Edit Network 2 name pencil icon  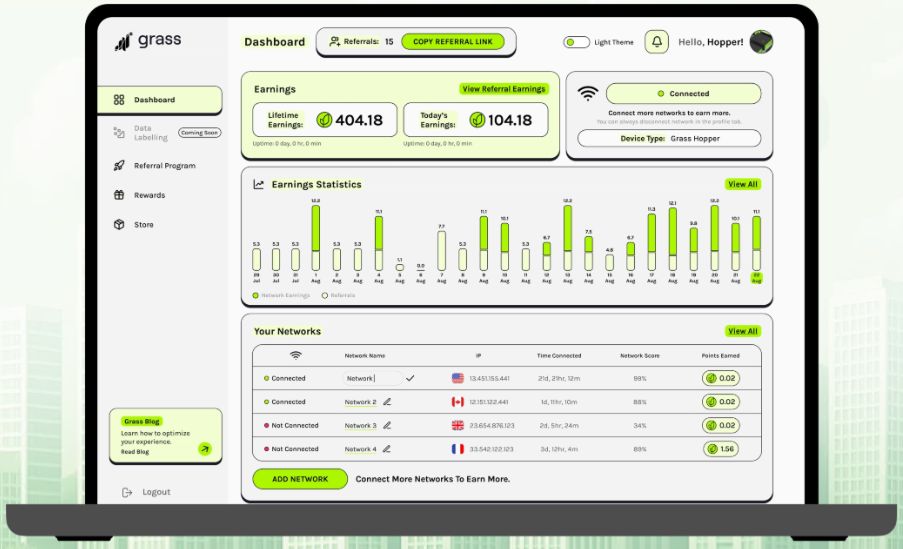point(387,402)
